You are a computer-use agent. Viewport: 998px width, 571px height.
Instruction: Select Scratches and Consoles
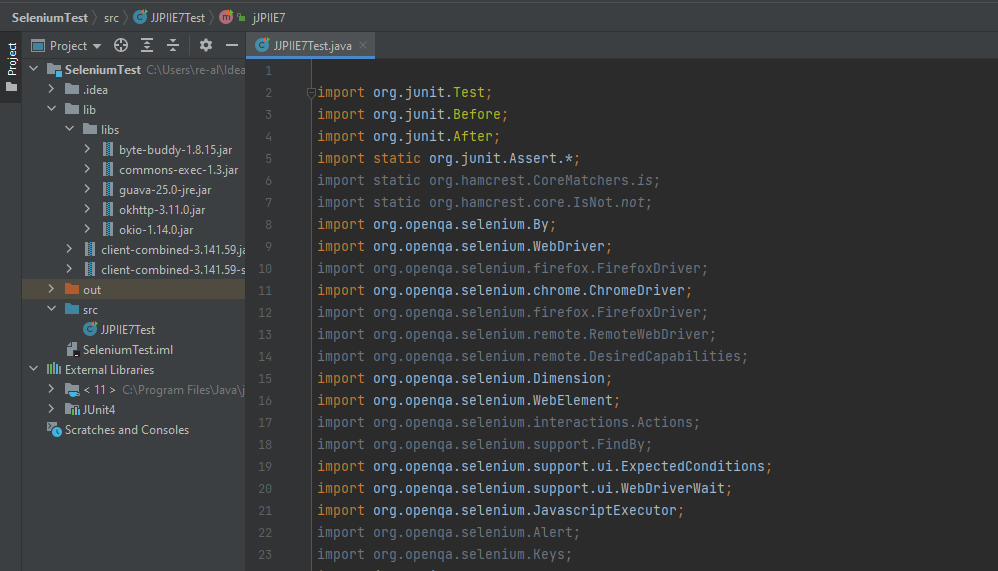click(x=127, y=430)
